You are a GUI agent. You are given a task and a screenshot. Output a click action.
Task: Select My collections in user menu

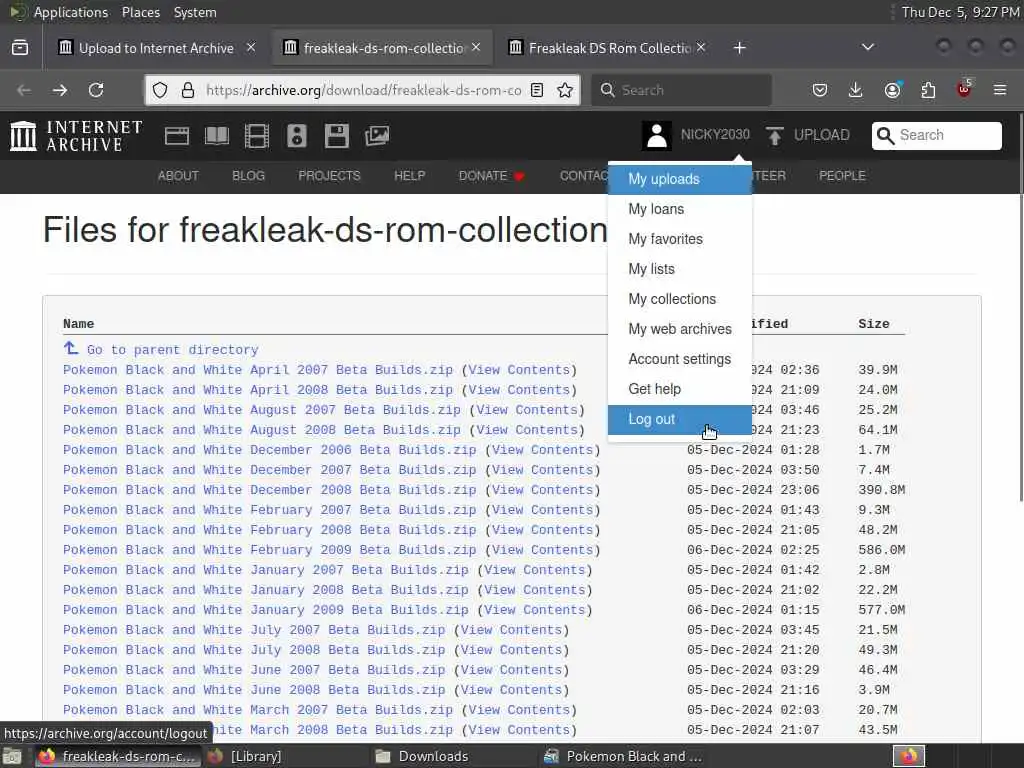pyautogui.click(x=680, y=299)
